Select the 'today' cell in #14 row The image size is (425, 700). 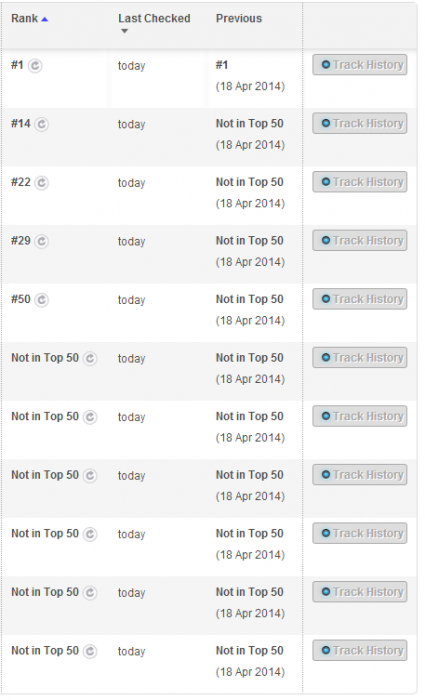[131, 124]
